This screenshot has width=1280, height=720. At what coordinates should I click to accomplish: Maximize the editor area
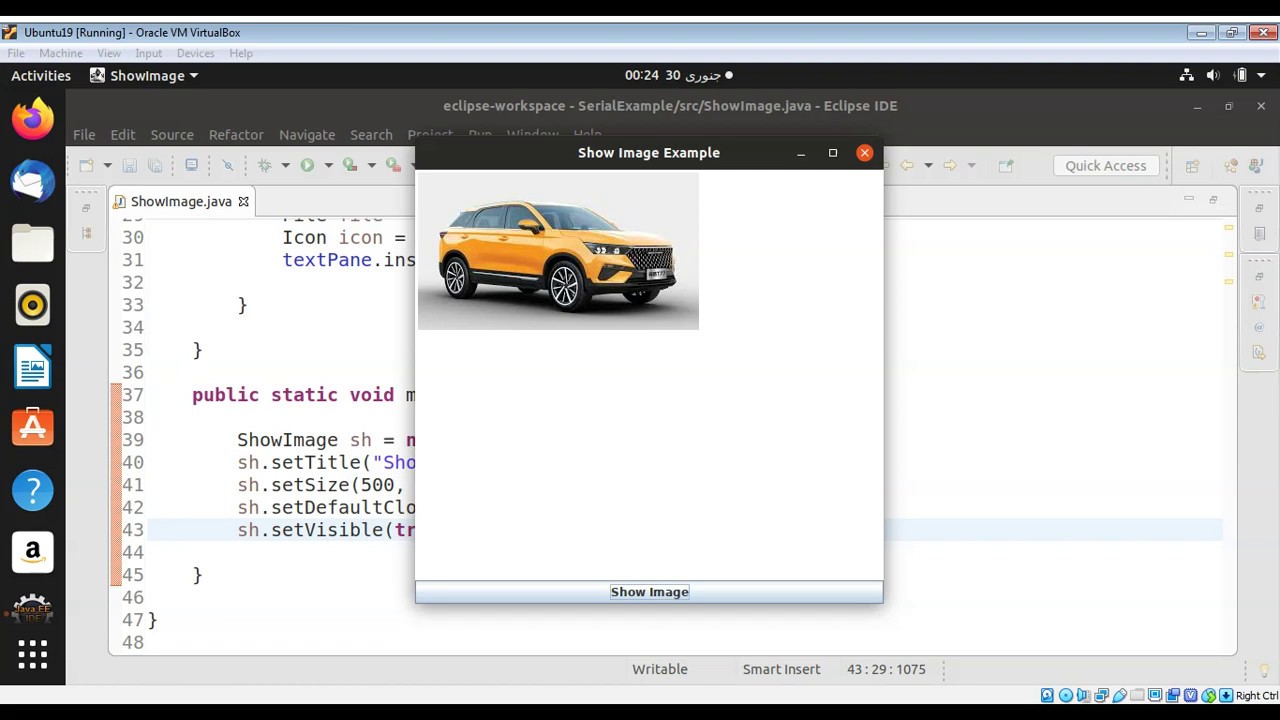tap(1213, 199)
